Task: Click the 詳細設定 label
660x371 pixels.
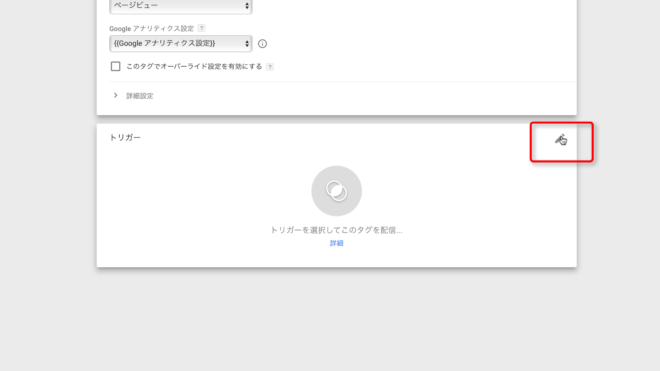Action: coord(140,96)
